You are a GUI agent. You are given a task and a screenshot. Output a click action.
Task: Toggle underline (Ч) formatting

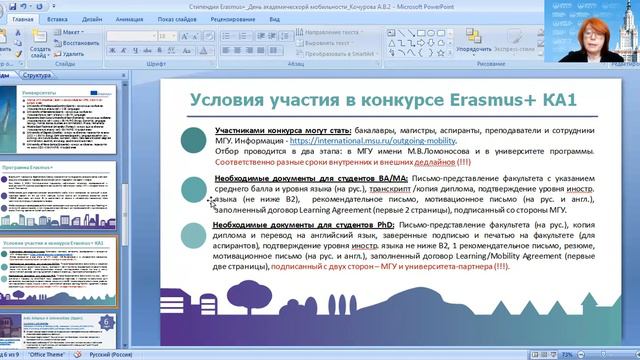135,51
